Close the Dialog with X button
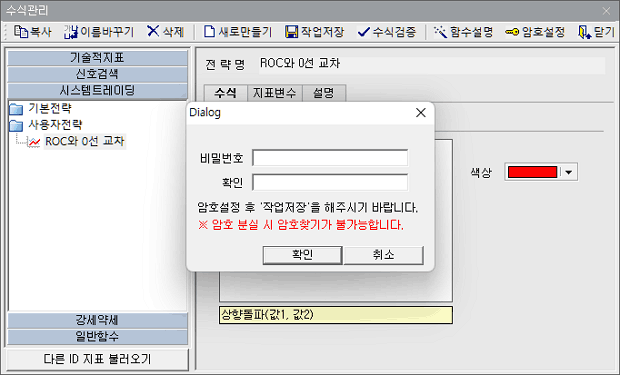The image size is (620, 375). (421, 113)
